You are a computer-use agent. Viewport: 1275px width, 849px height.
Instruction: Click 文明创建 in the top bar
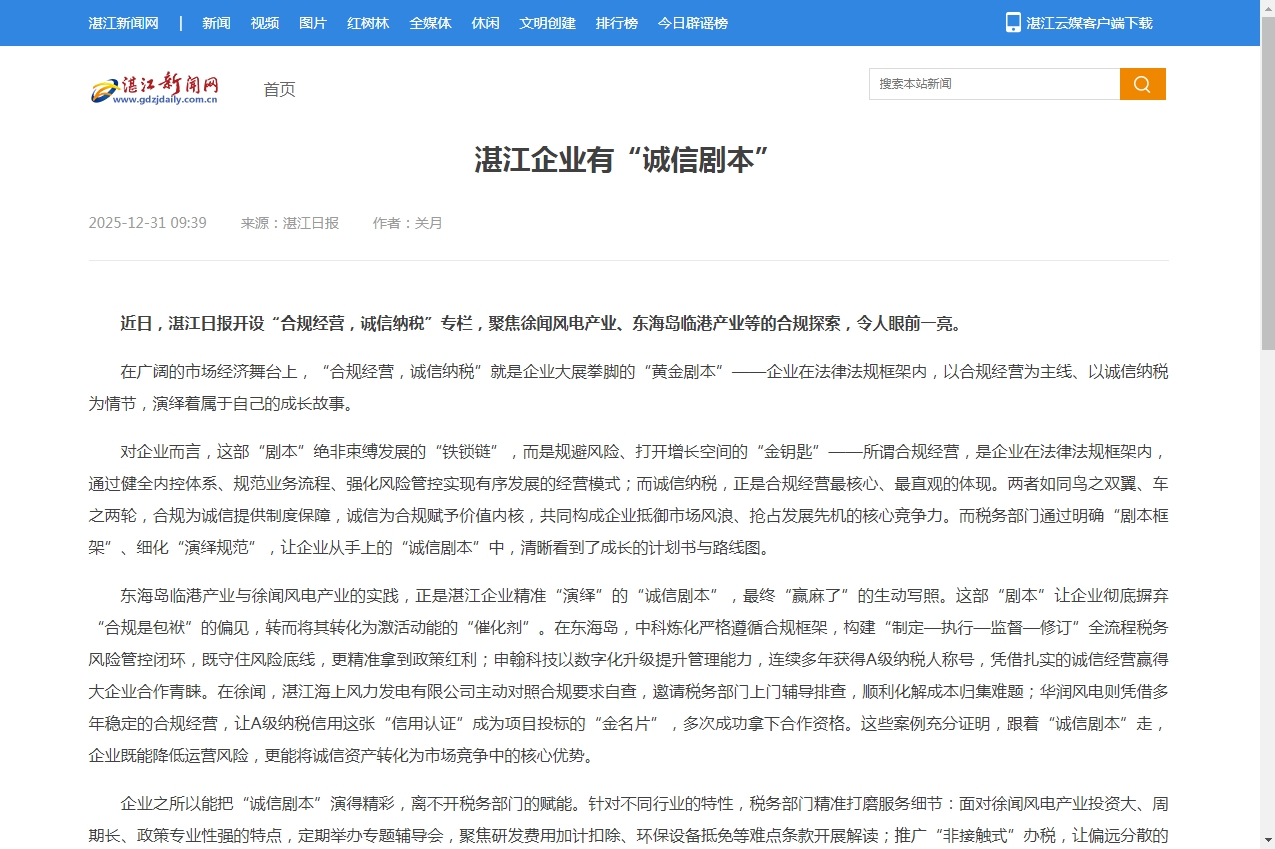547,23
